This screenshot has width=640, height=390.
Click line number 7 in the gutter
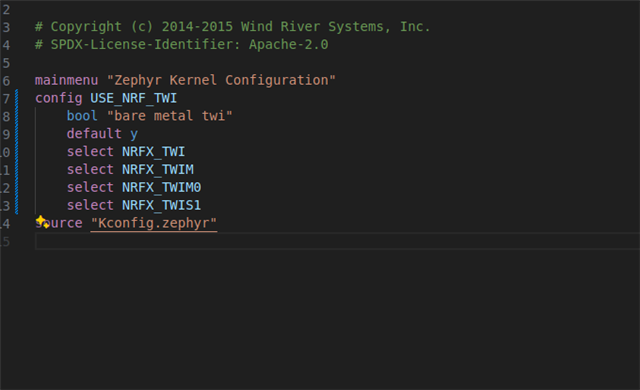click(x=6, y=99)
